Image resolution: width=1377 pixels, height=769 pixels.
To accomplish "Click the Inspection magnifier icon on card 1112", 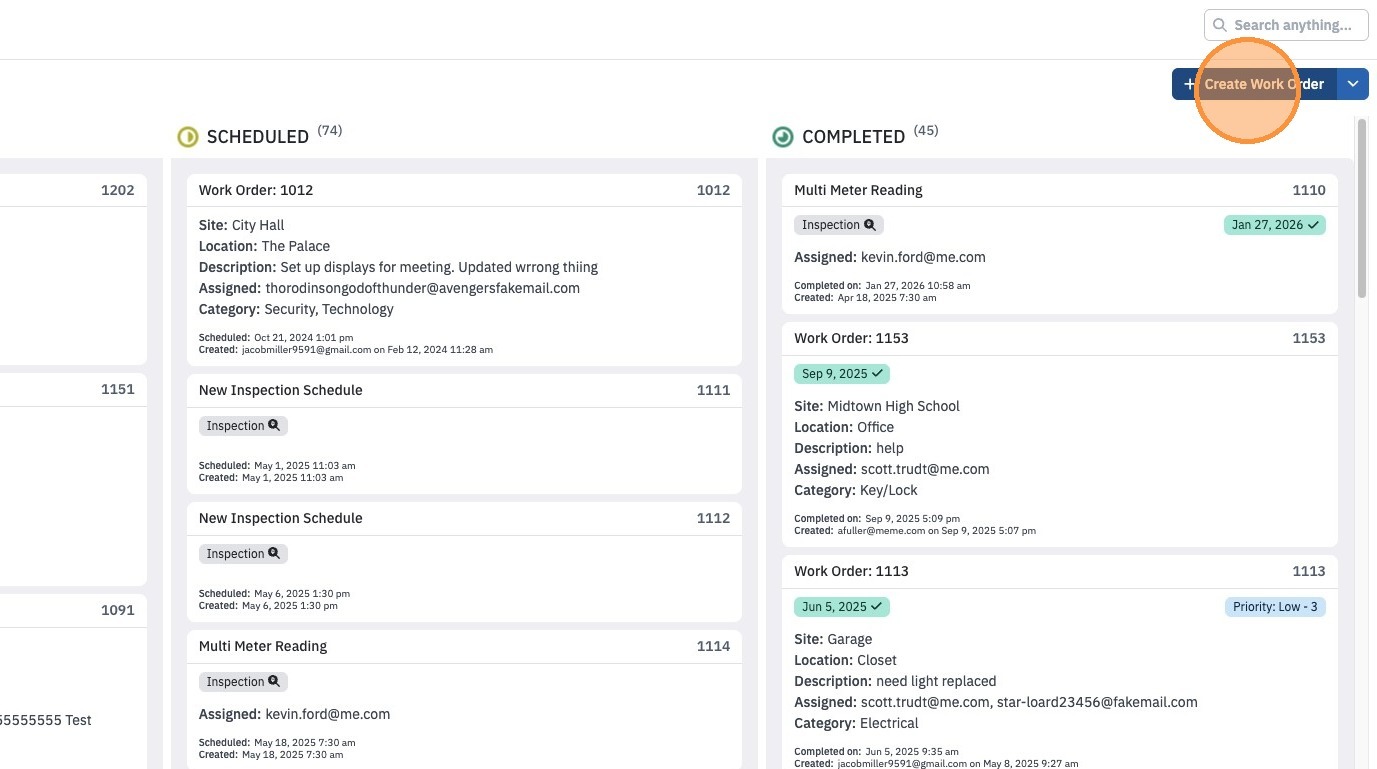I will pos(274,554).
